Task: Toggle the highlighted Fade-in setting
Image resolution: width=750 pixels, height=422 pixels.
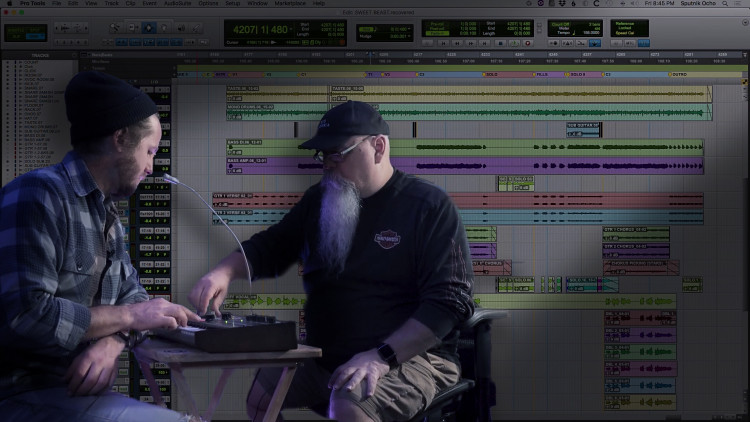Action: (x=437, y=33)
